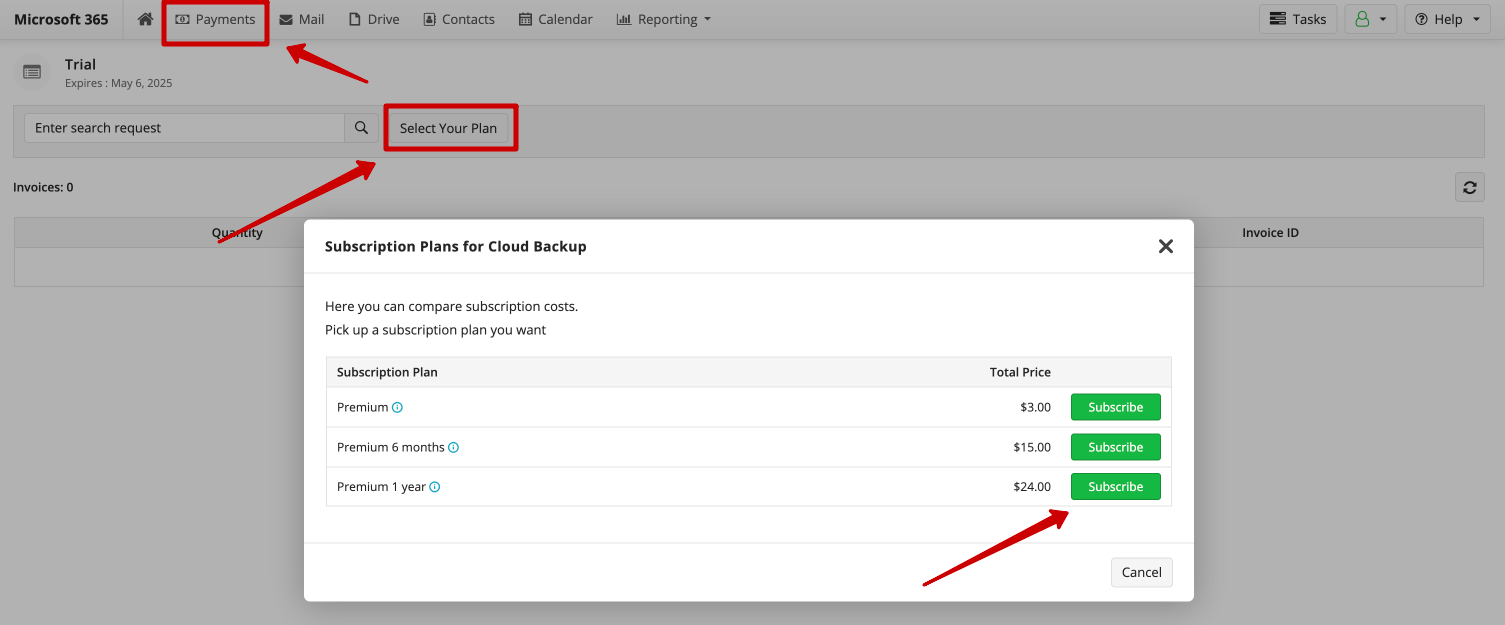Screen dimensions: 1505x625
Task: Open the Drive section
Action: tap(374, 19)
